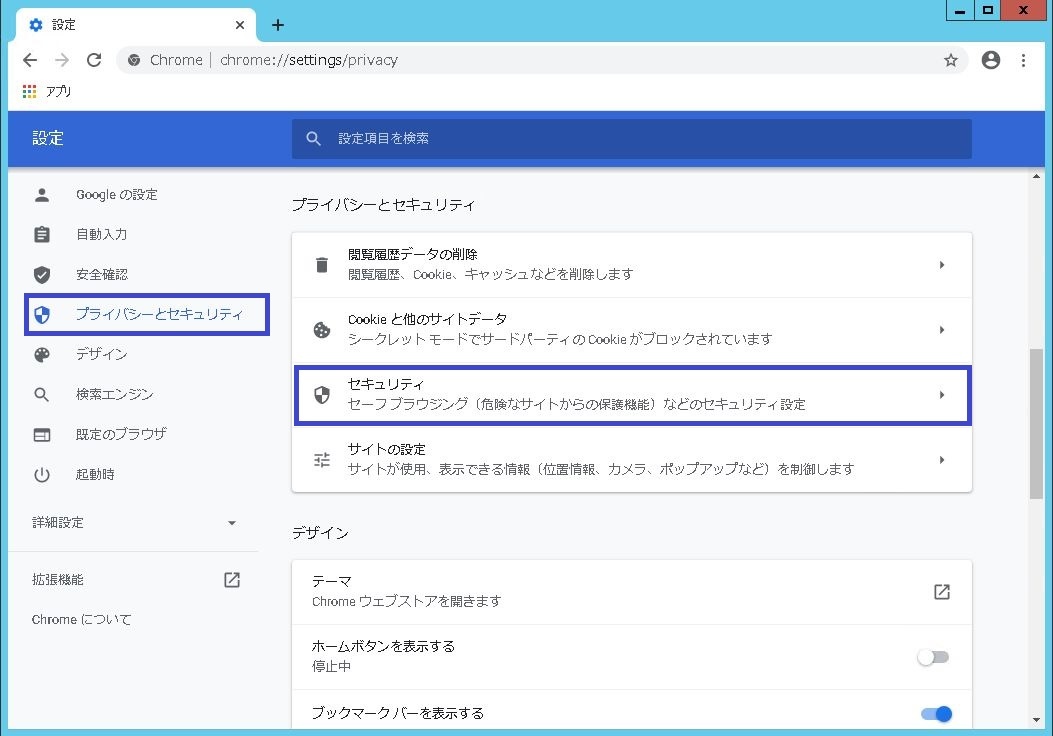Viewport: 1053px width, 736px height.
Task: Click the Cookie と他のサイトデータ title
Action: pos(427,320)
